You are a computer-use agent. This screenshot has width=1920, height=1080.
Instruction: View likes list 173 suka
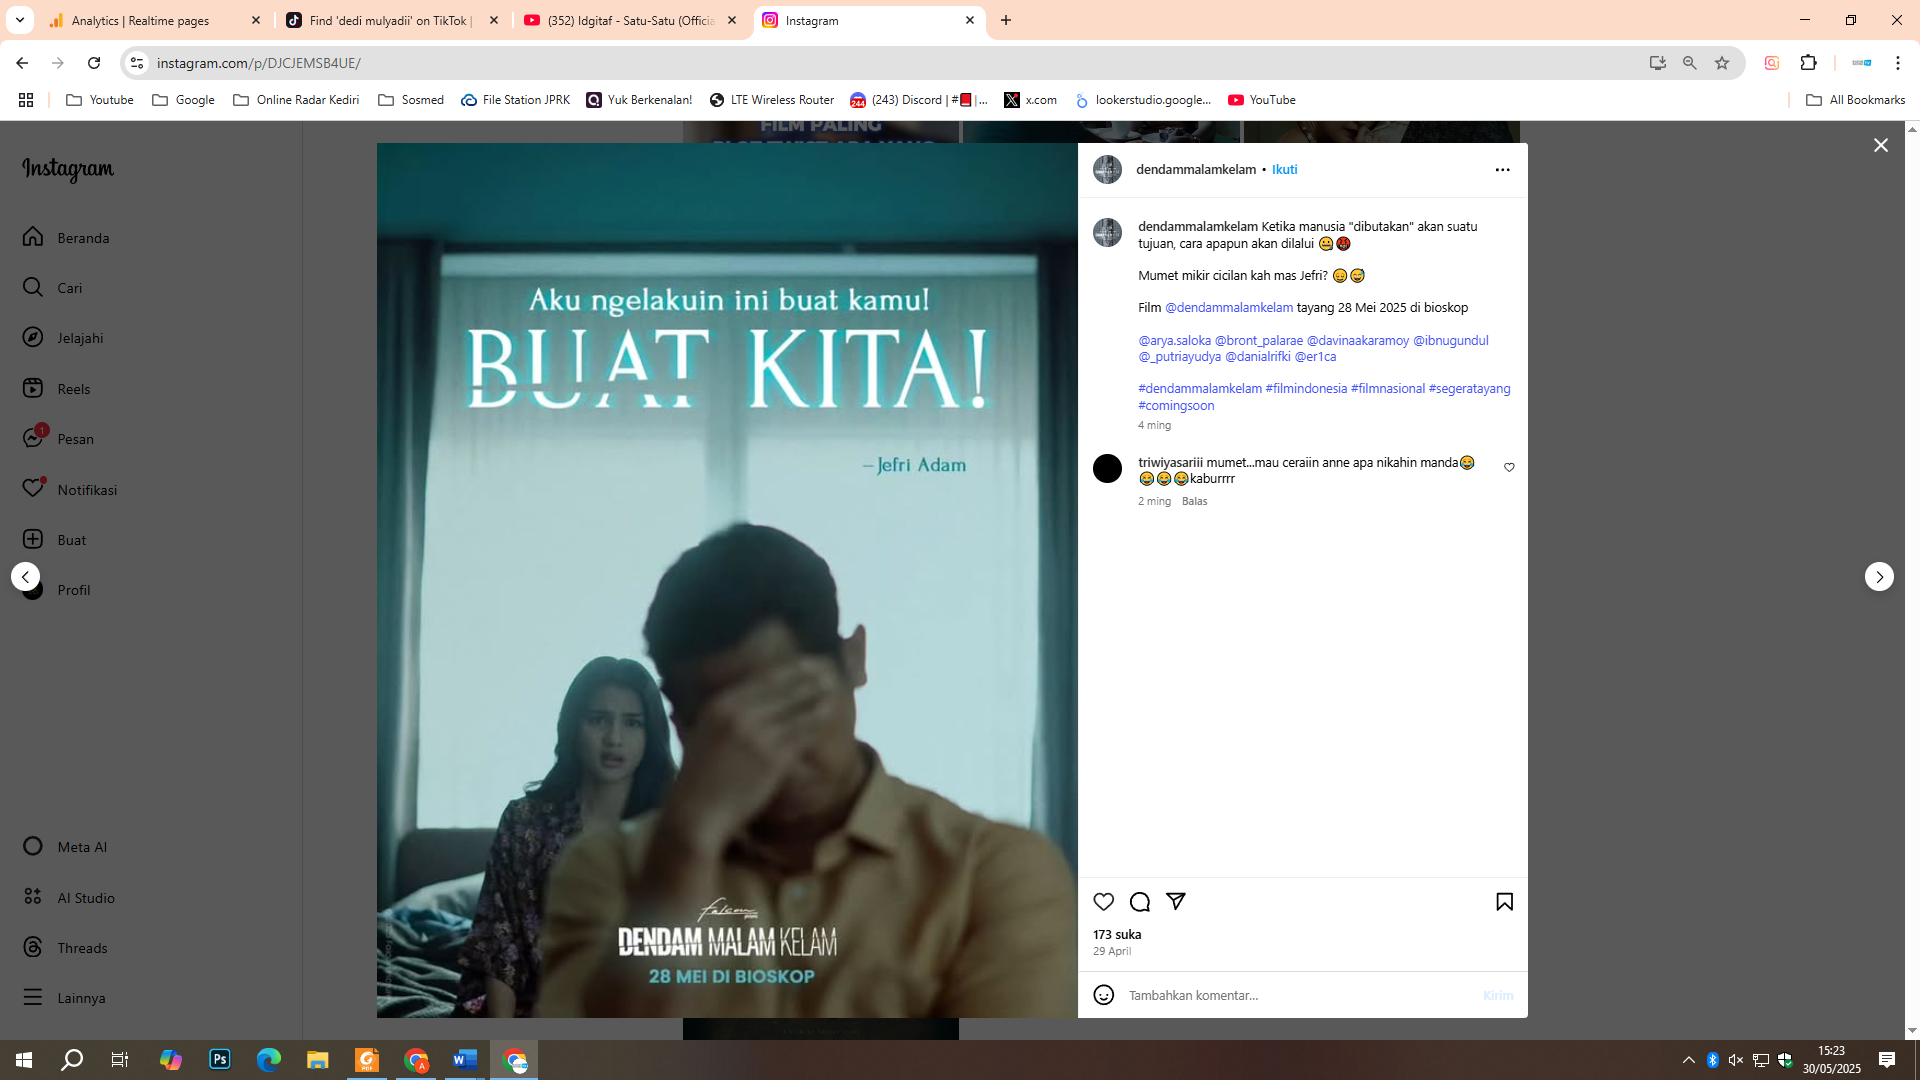click(1117, 935)
